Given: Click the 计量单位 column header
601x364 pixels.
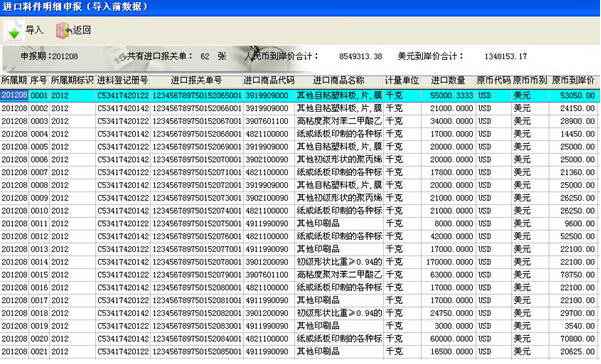Looking at the screenshot, I should click(x=402, y=80).
